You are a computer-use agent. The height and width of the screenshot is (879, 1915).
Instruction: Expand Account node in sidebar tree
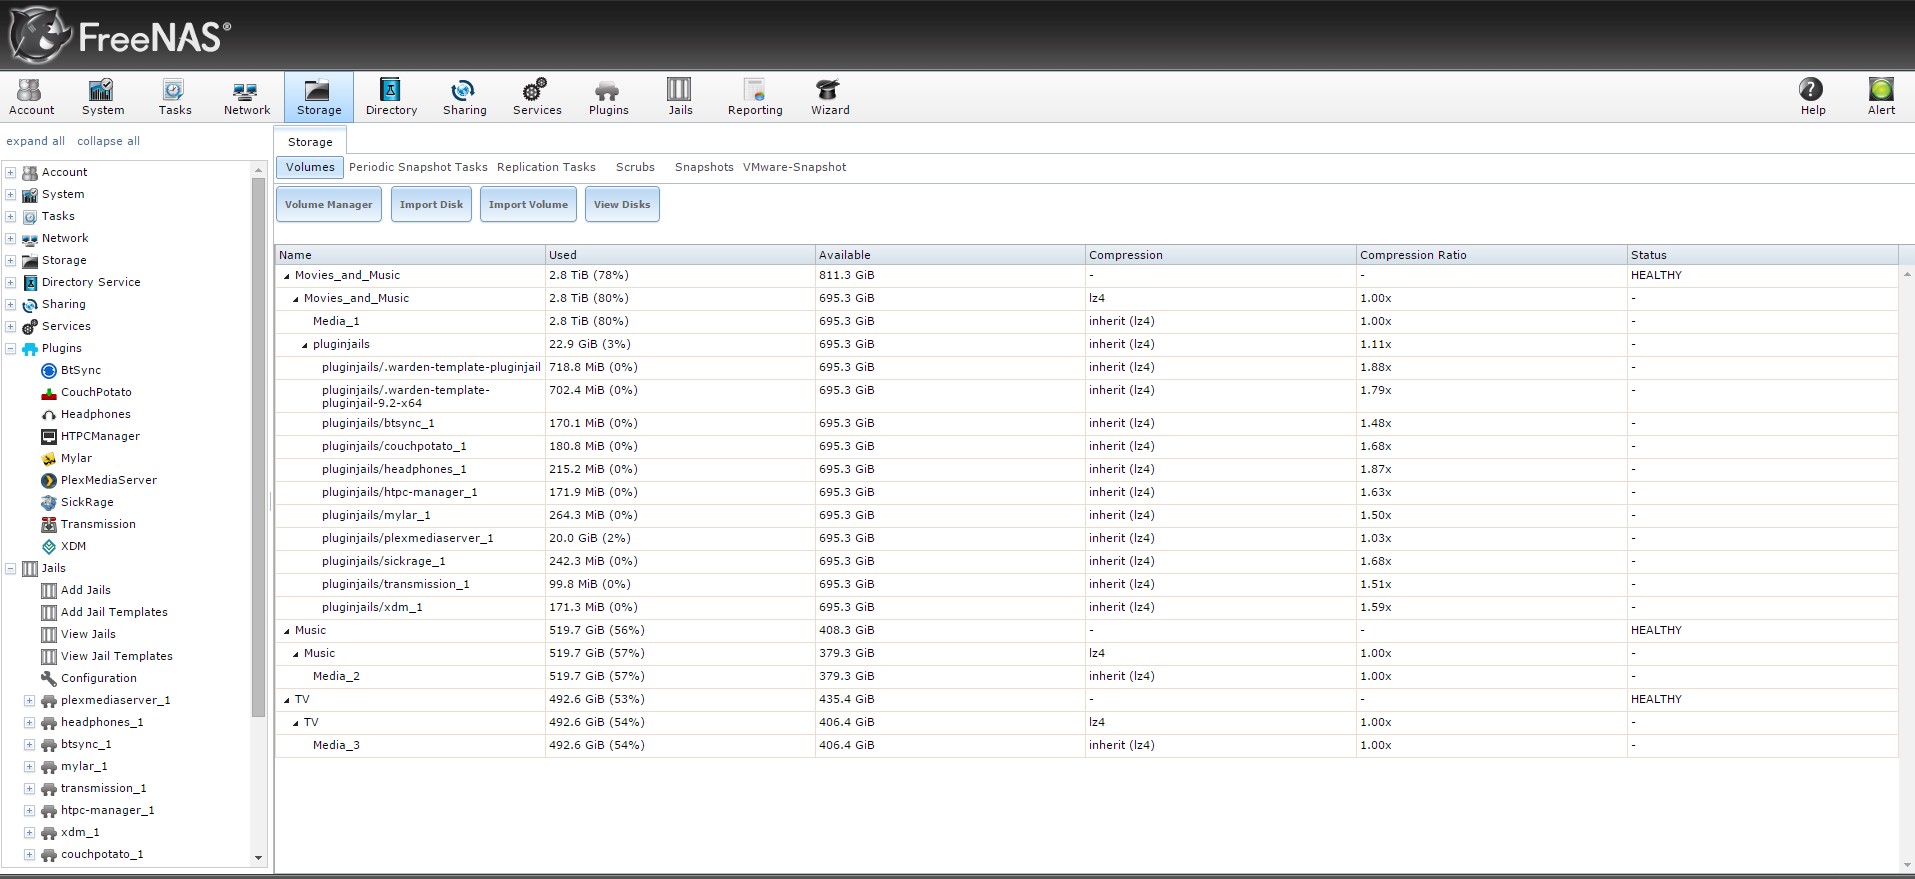10,172
